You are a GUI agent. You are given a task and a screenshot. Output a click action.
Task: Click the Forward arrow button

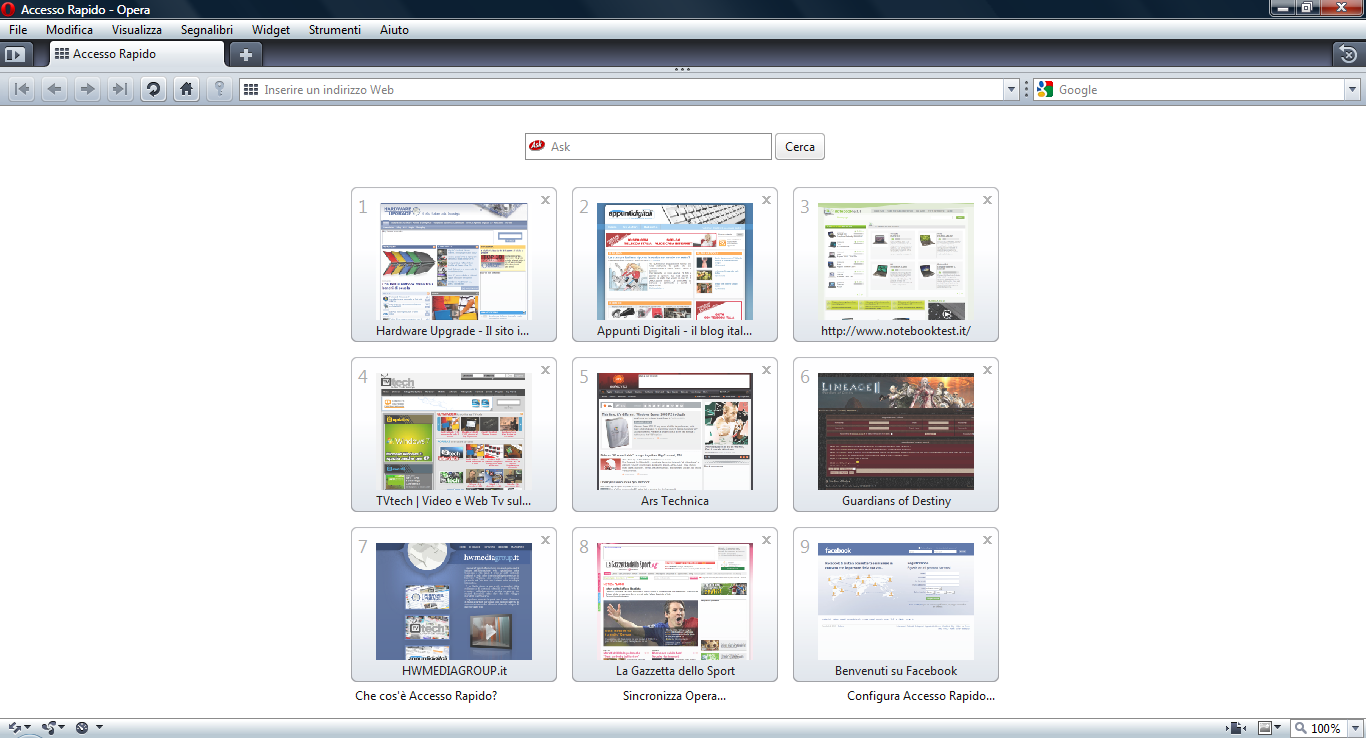(88, 89)
